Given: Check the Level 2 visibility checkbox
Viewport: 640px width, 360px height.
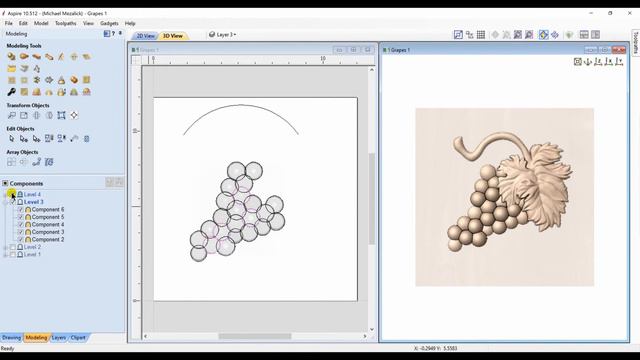Looking at the screenshot, I should click(13, 247).
